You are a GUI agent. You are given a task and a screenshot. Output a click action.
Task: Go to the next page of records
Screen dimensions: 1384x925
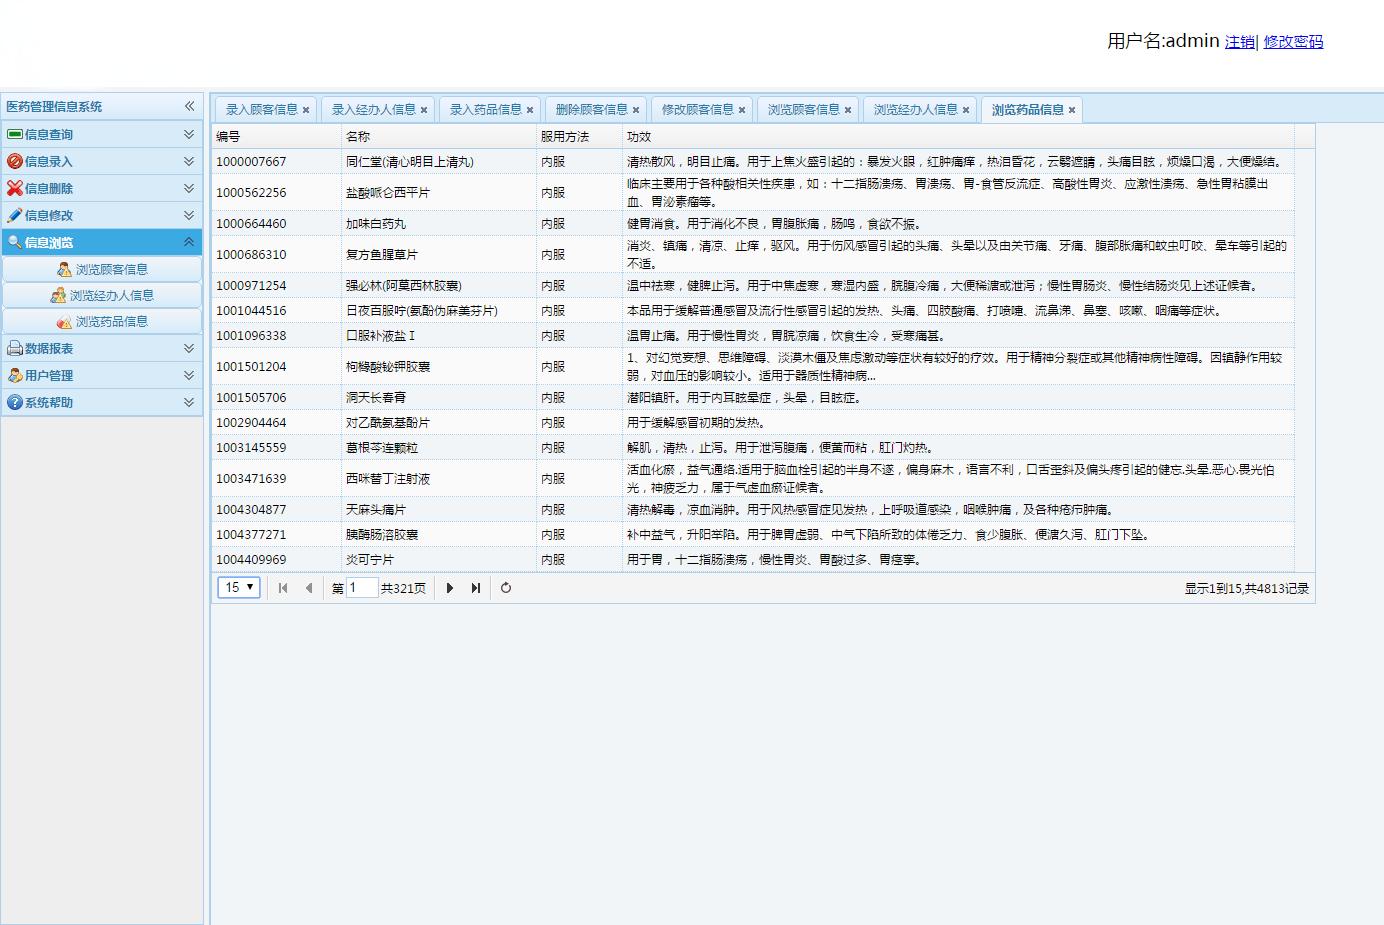[x=450, y=588]
